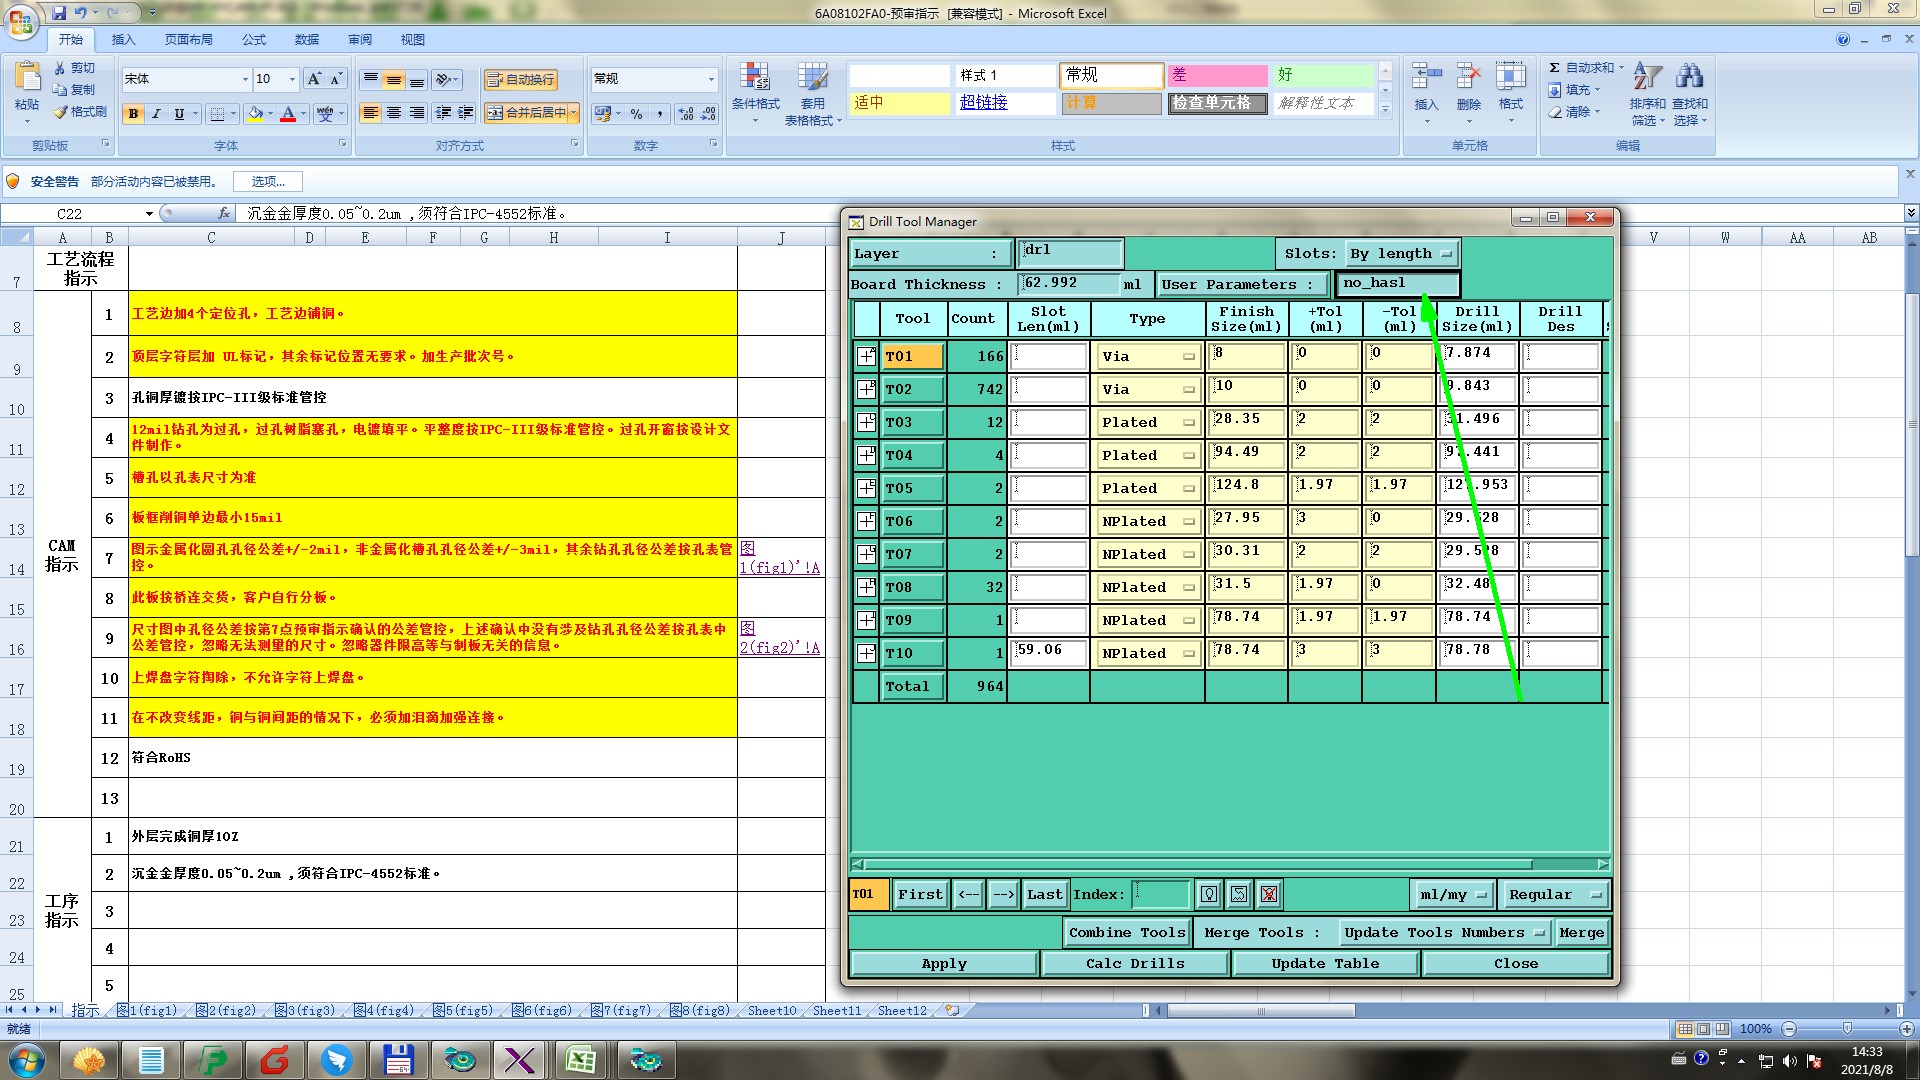1920x1080 pixels.
Task: Click the Update Table button
Action: 1325,963
